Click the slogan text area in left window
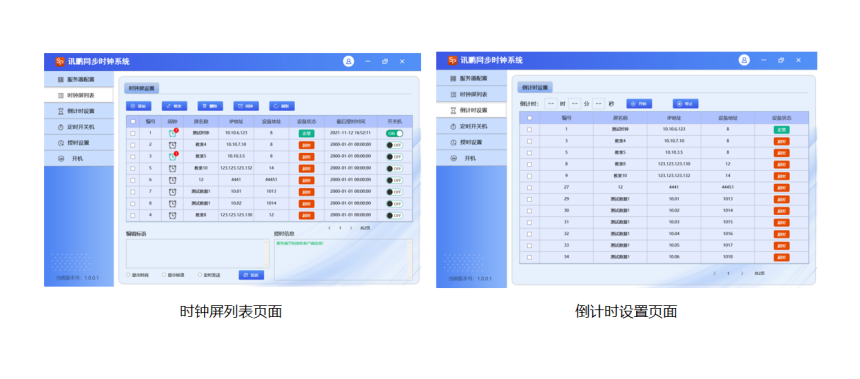The image size is (860, 379). pyautogui.click(x=197, y=253)
